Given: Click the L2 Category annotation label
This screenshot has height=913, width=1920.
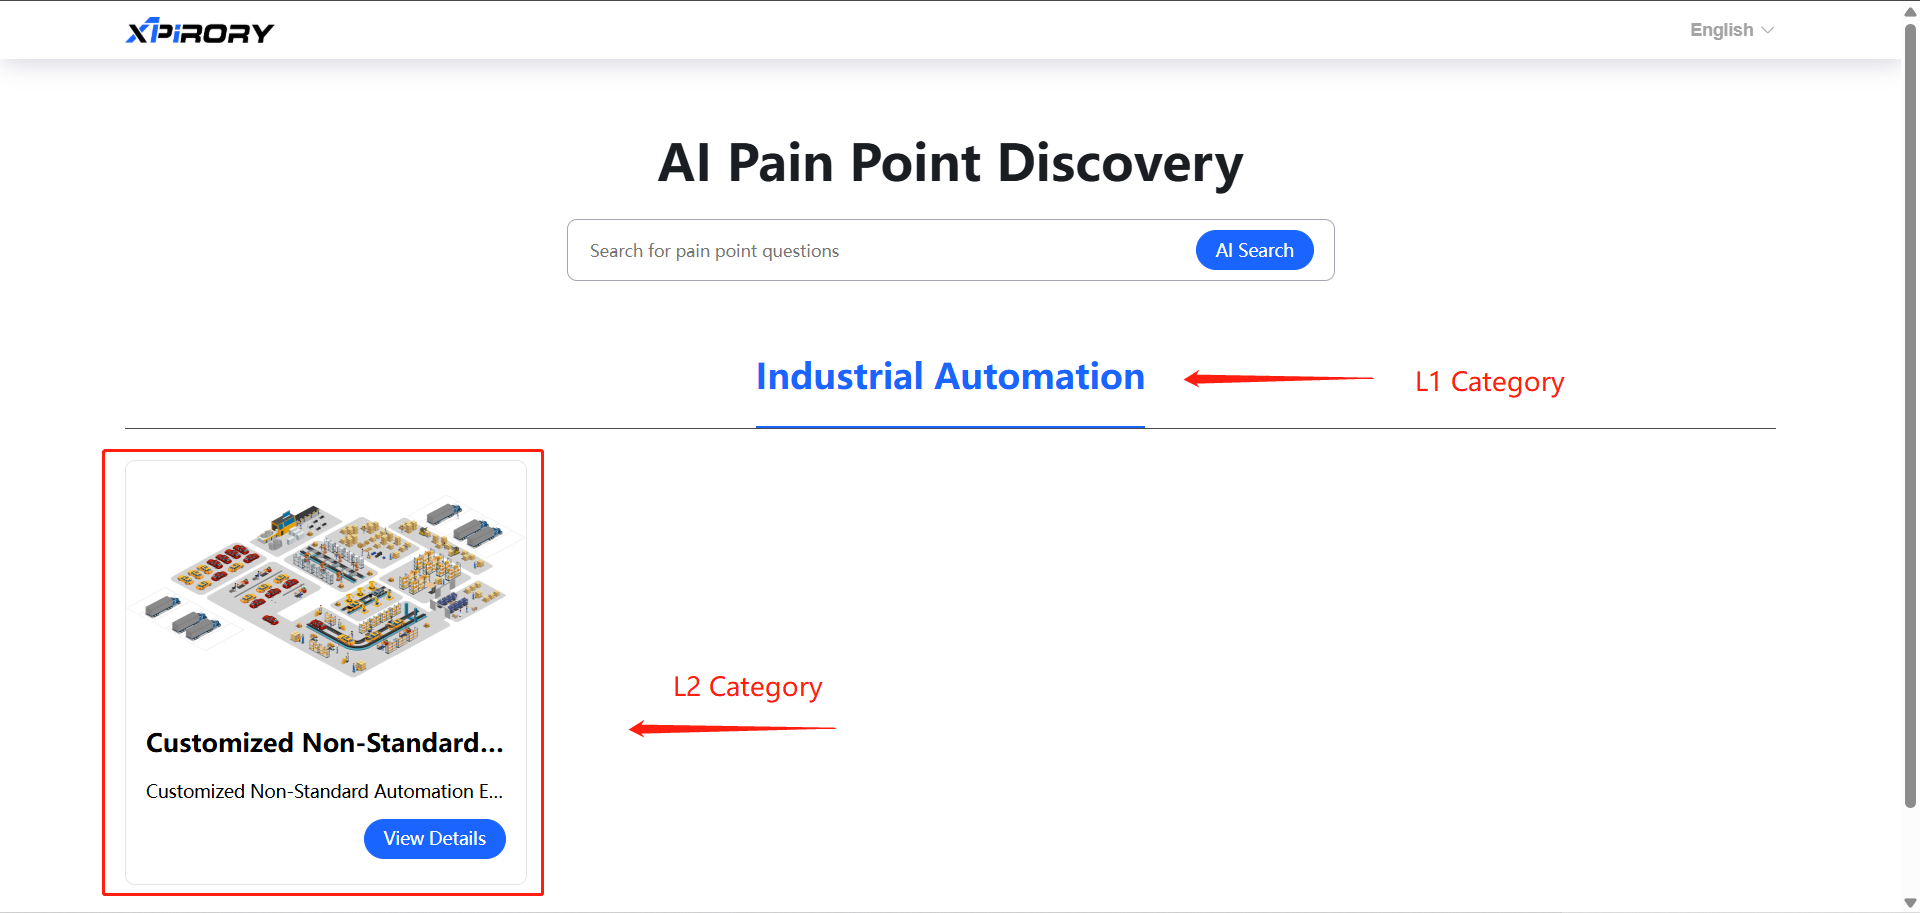Looking at the screenshot, I should tap(747, 687).
